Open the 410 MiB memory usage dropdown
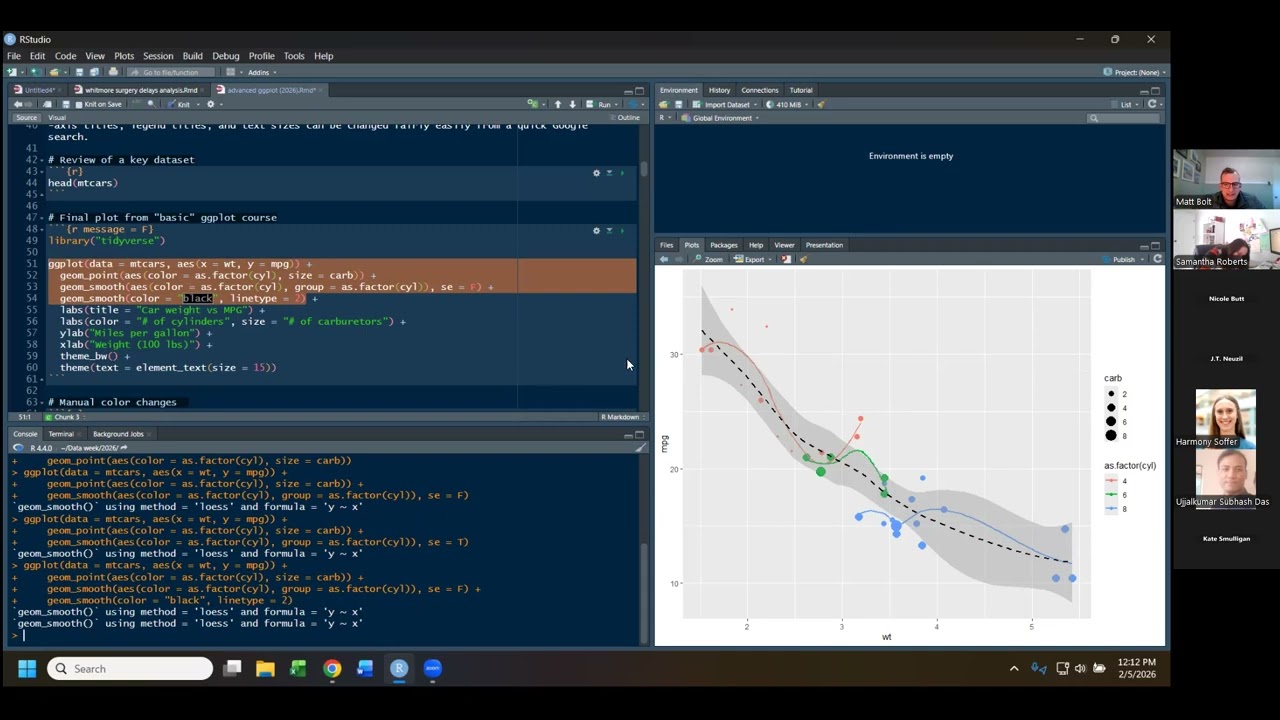The height and width of the screenshot is (720, 1280). pyautogui.click(x=787, y=104)
